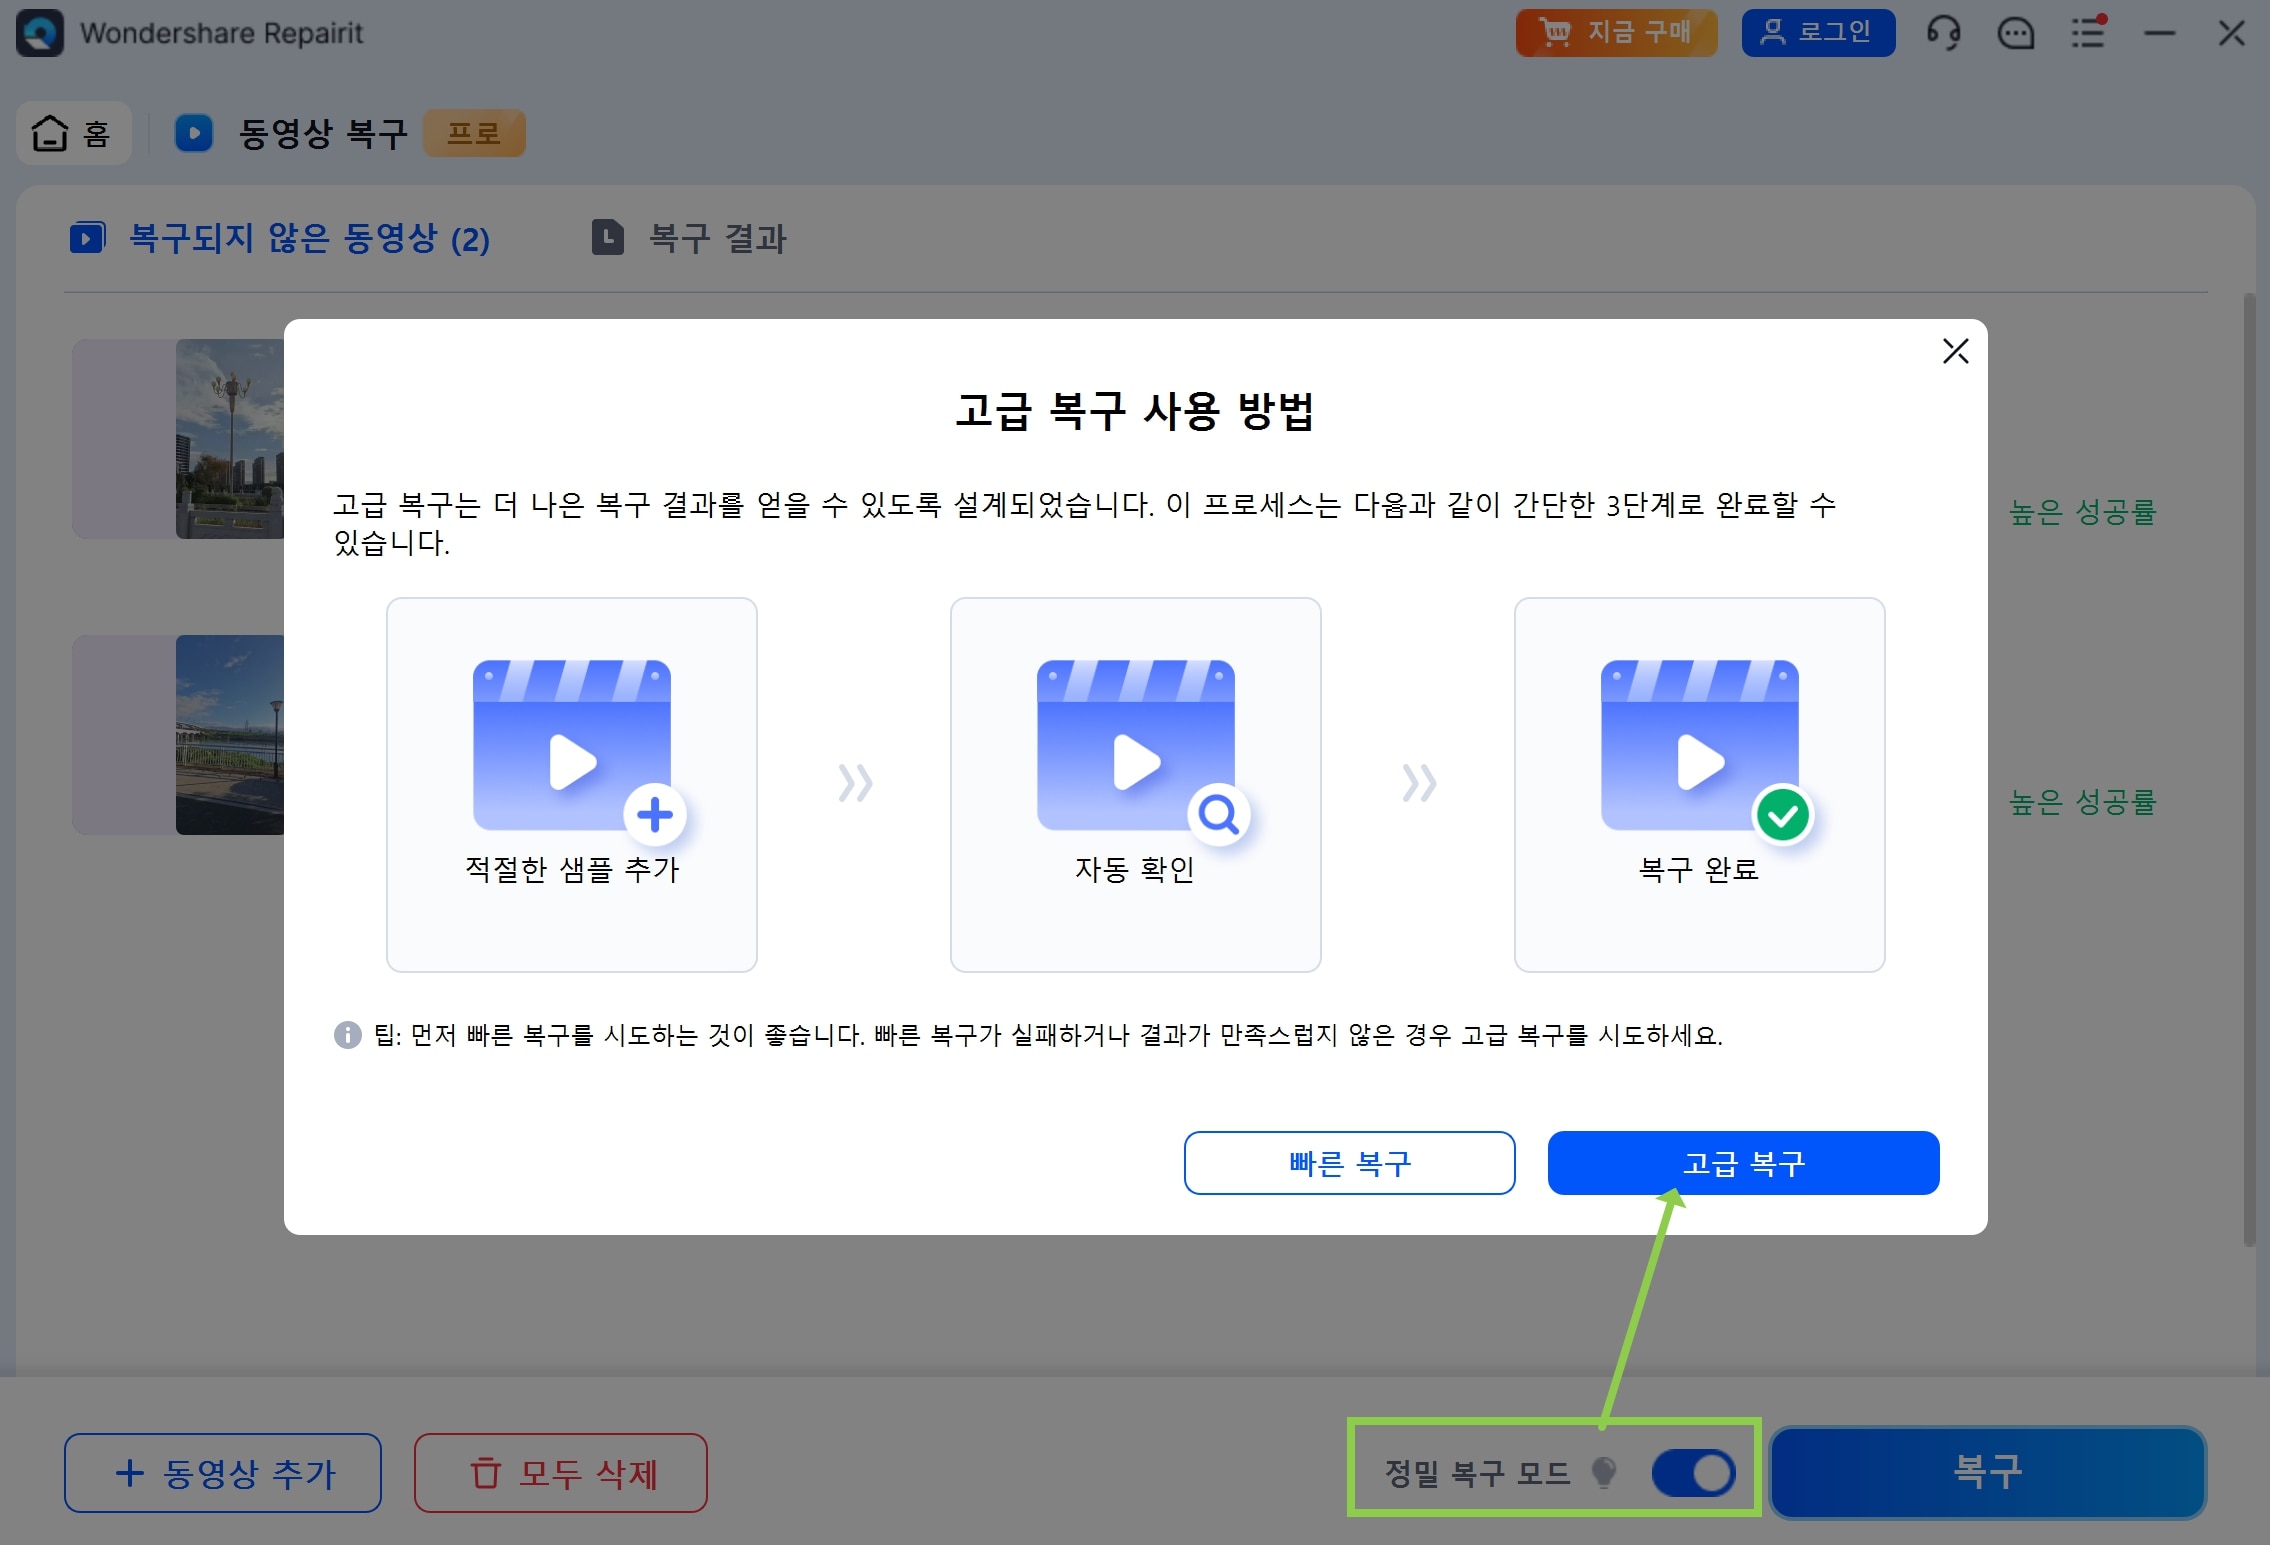Viewport: 2270px width, 1545px height.
Task: Click the headset customer support icon
Action: [1943, 34]
